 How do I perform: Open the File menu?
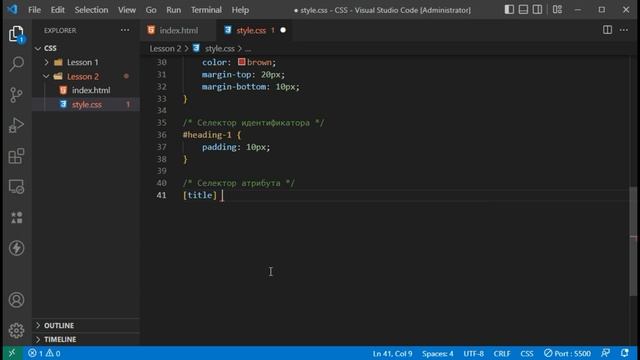pos(34,10)
